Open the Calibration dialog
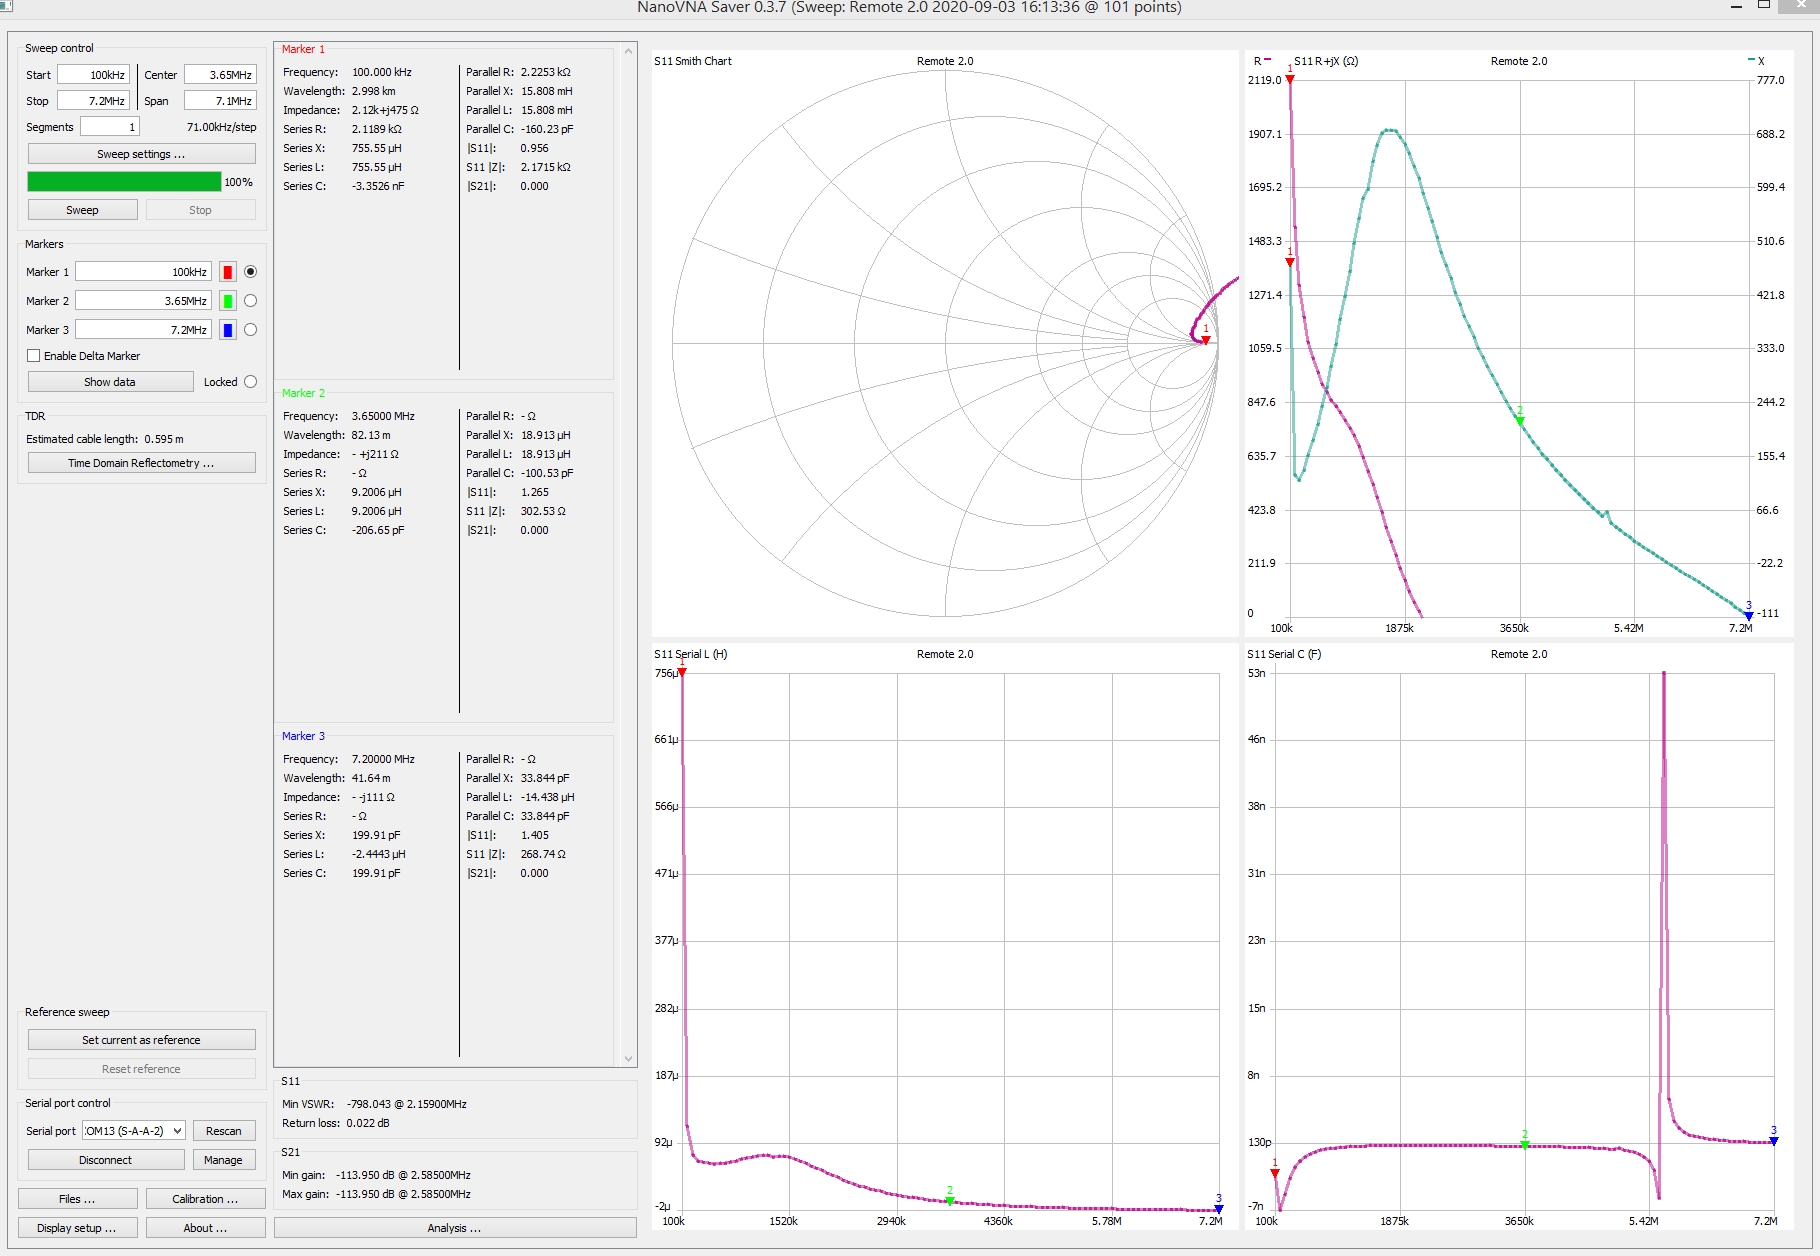This screenshot has width=1820, height=1256. tap(205, 1199)
